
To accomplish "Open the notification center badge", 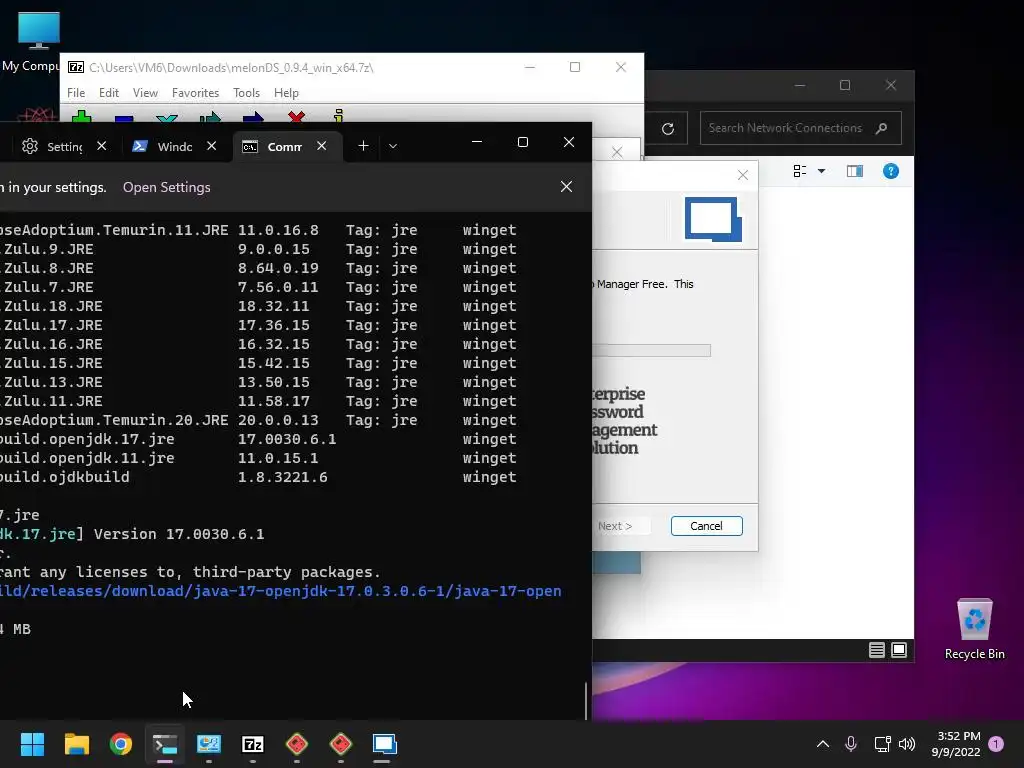I will [x=996, y=744].
